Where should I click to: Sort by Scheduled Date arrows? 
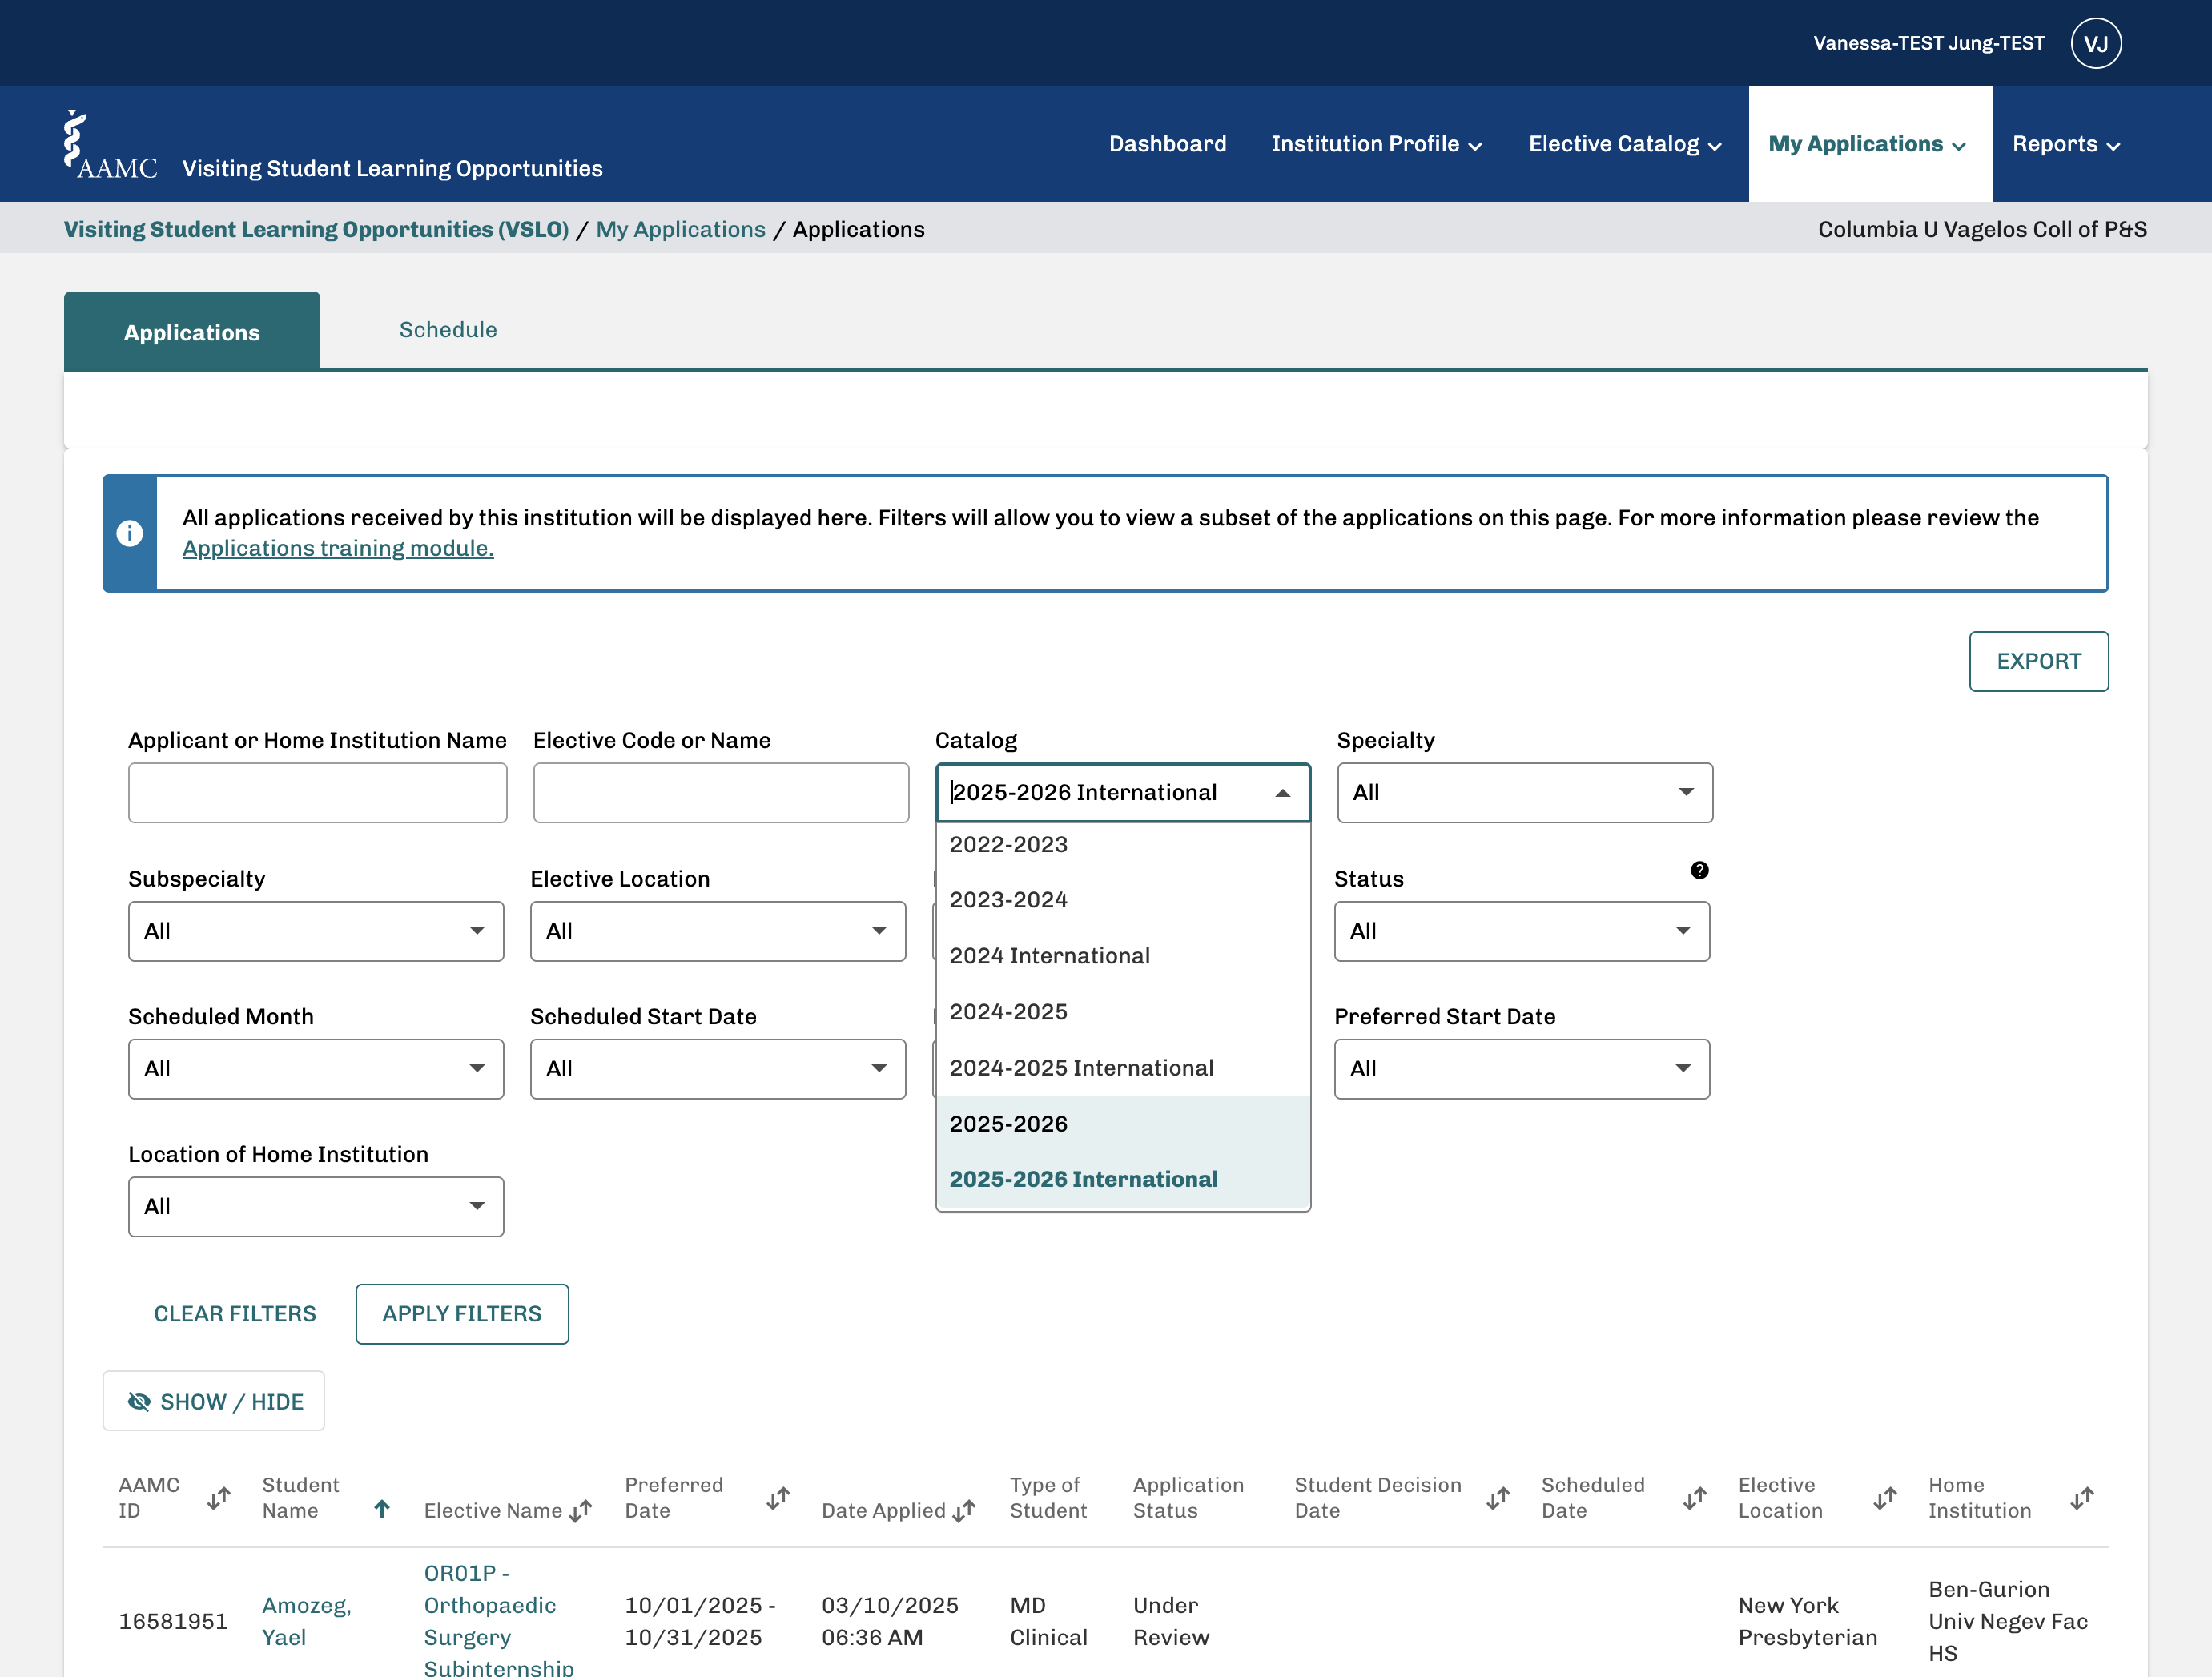pyautogui.click(x=1695, y=1498)
